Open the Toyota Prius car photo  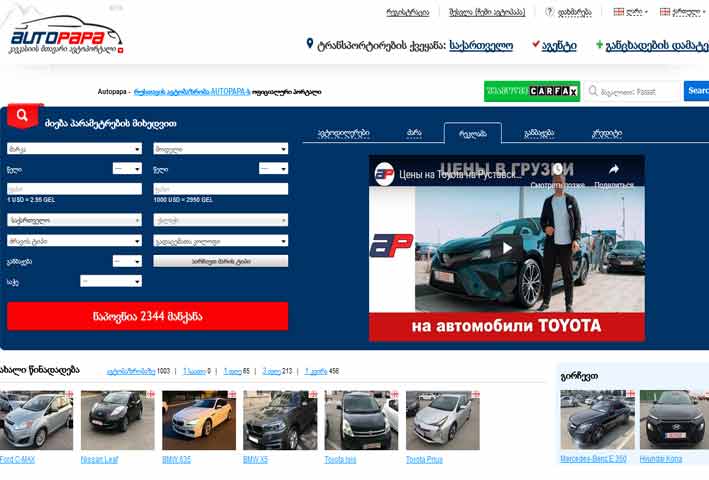pos(443,420)
